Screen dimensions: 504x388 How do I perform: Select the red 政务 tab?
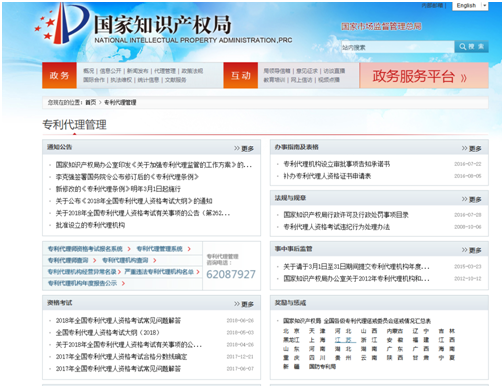point(59,75)
